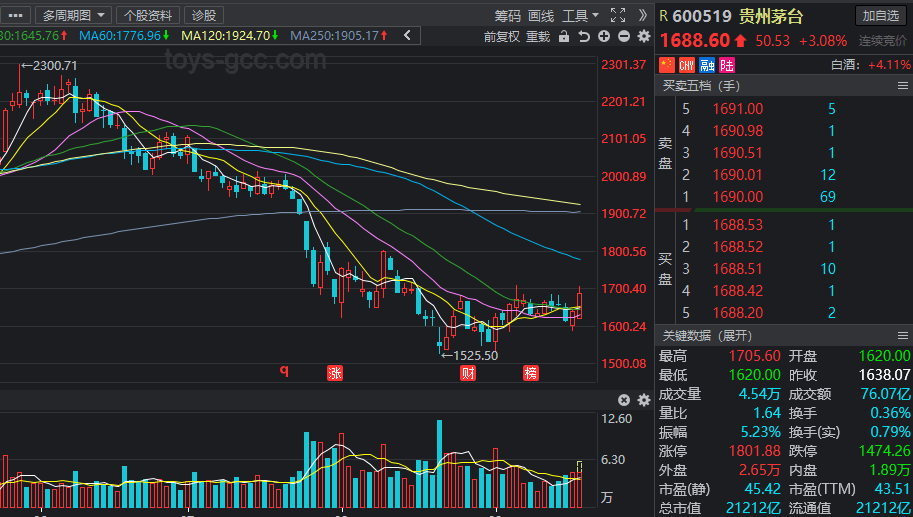Click the current price 1688.60
The width and height of the screenshot is (913, 517).
pyautogui.click(x=695, y=40)
